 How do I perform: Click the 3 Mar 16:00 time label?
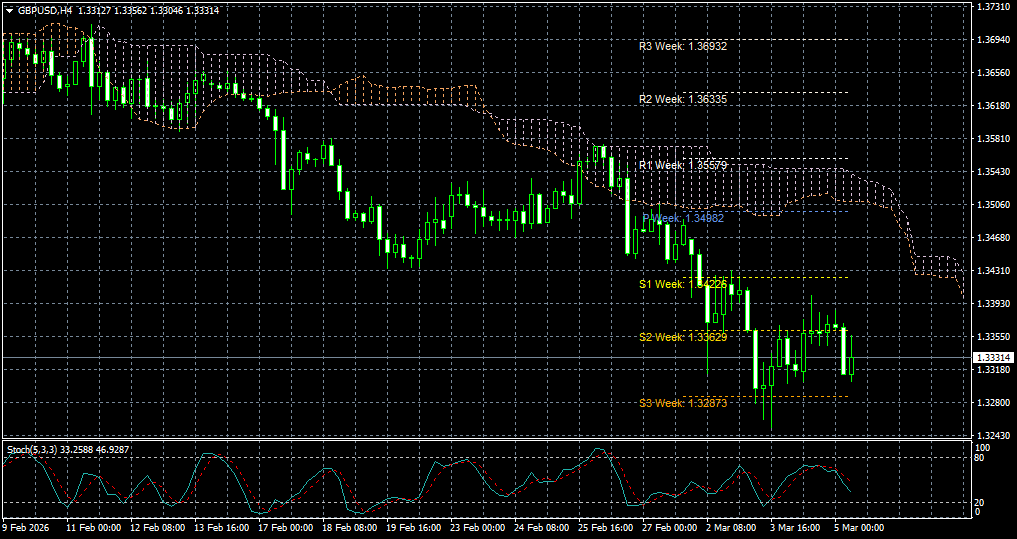pyautogui.click(x=796, y=529)
